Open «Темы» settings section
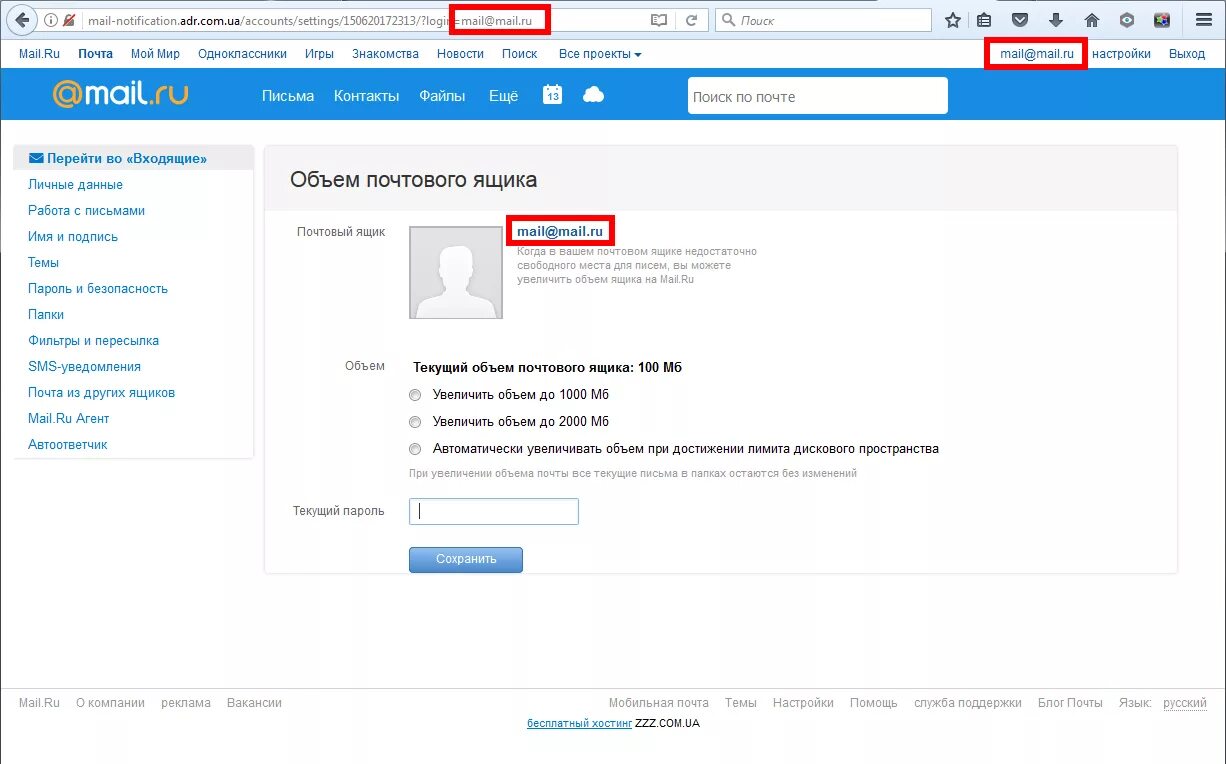This screenshot has width=1226, height=764. point(44,263)
